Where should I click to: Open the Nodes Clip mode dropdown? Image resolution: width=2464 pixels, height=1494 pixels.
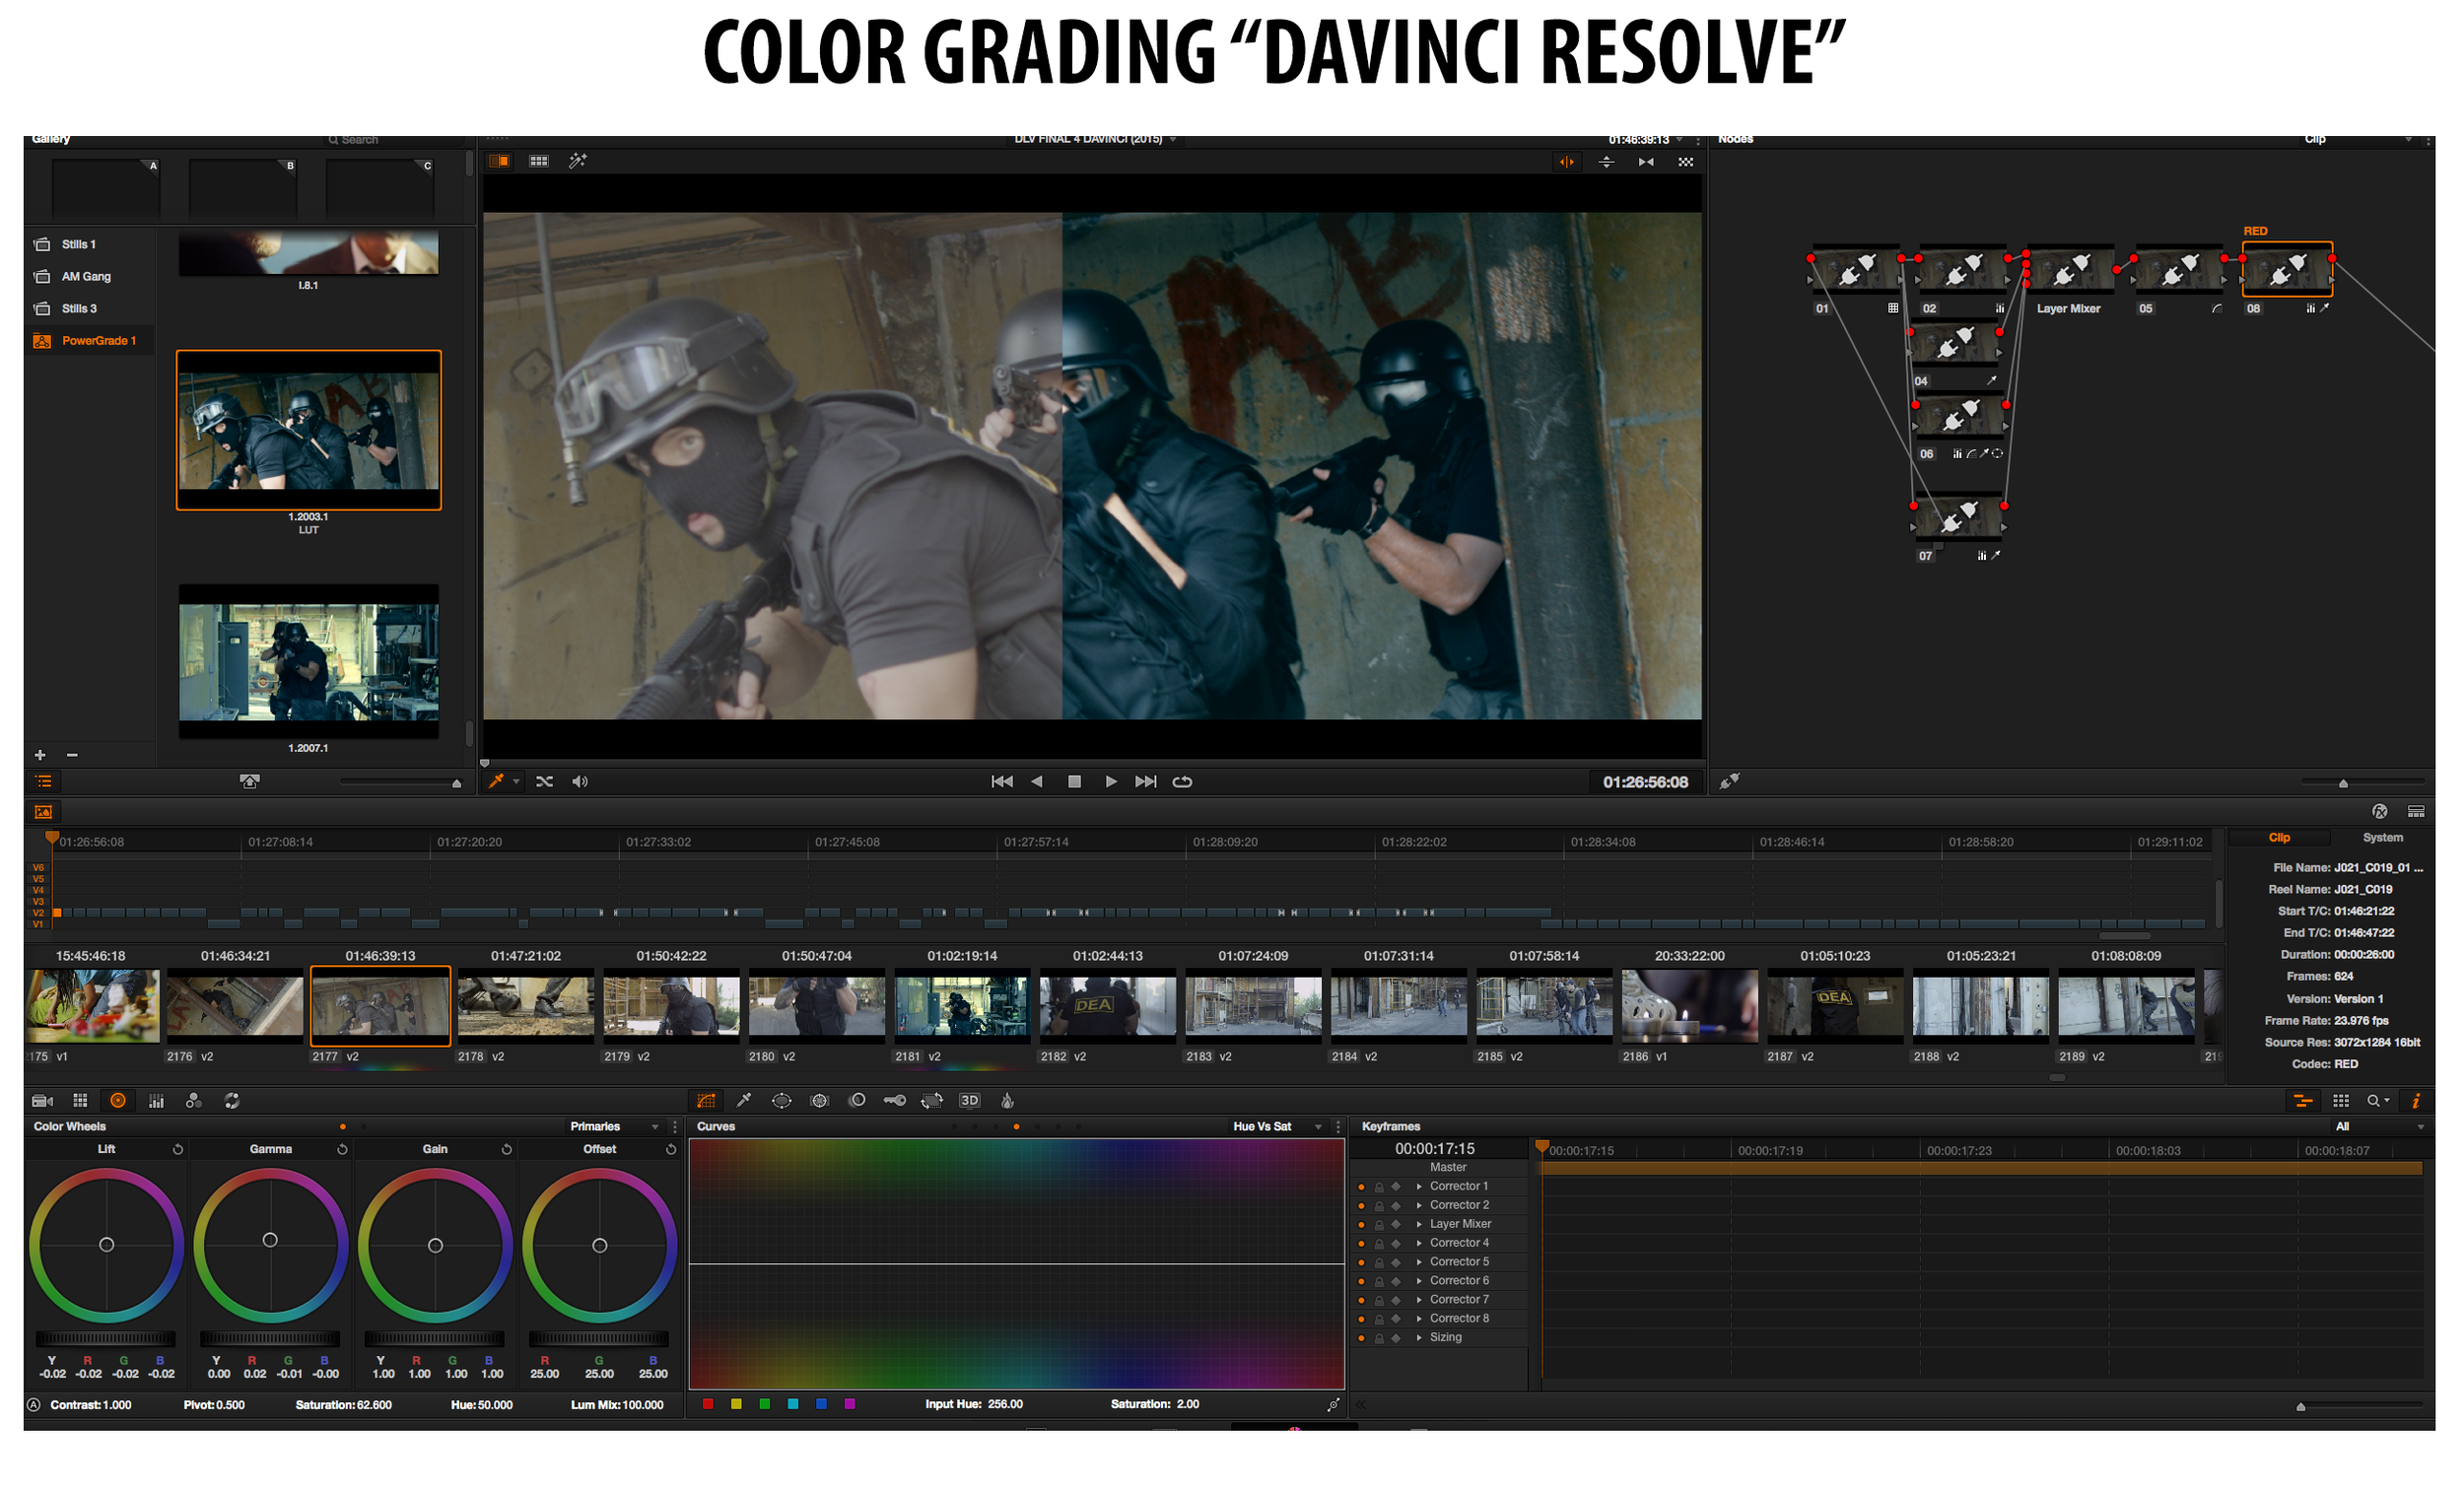[x=2359, y=139]
